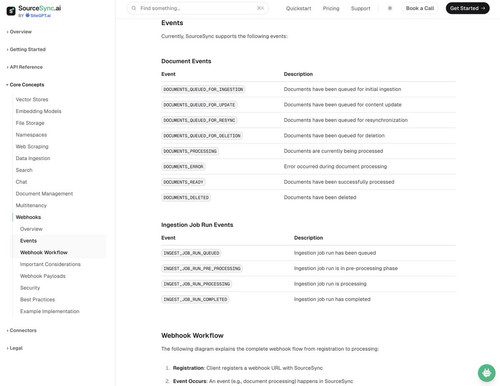The width and height of the screenshot is (500, 386).
Task: Open the Vector Stores page
Action: click(x=32, y=99)
